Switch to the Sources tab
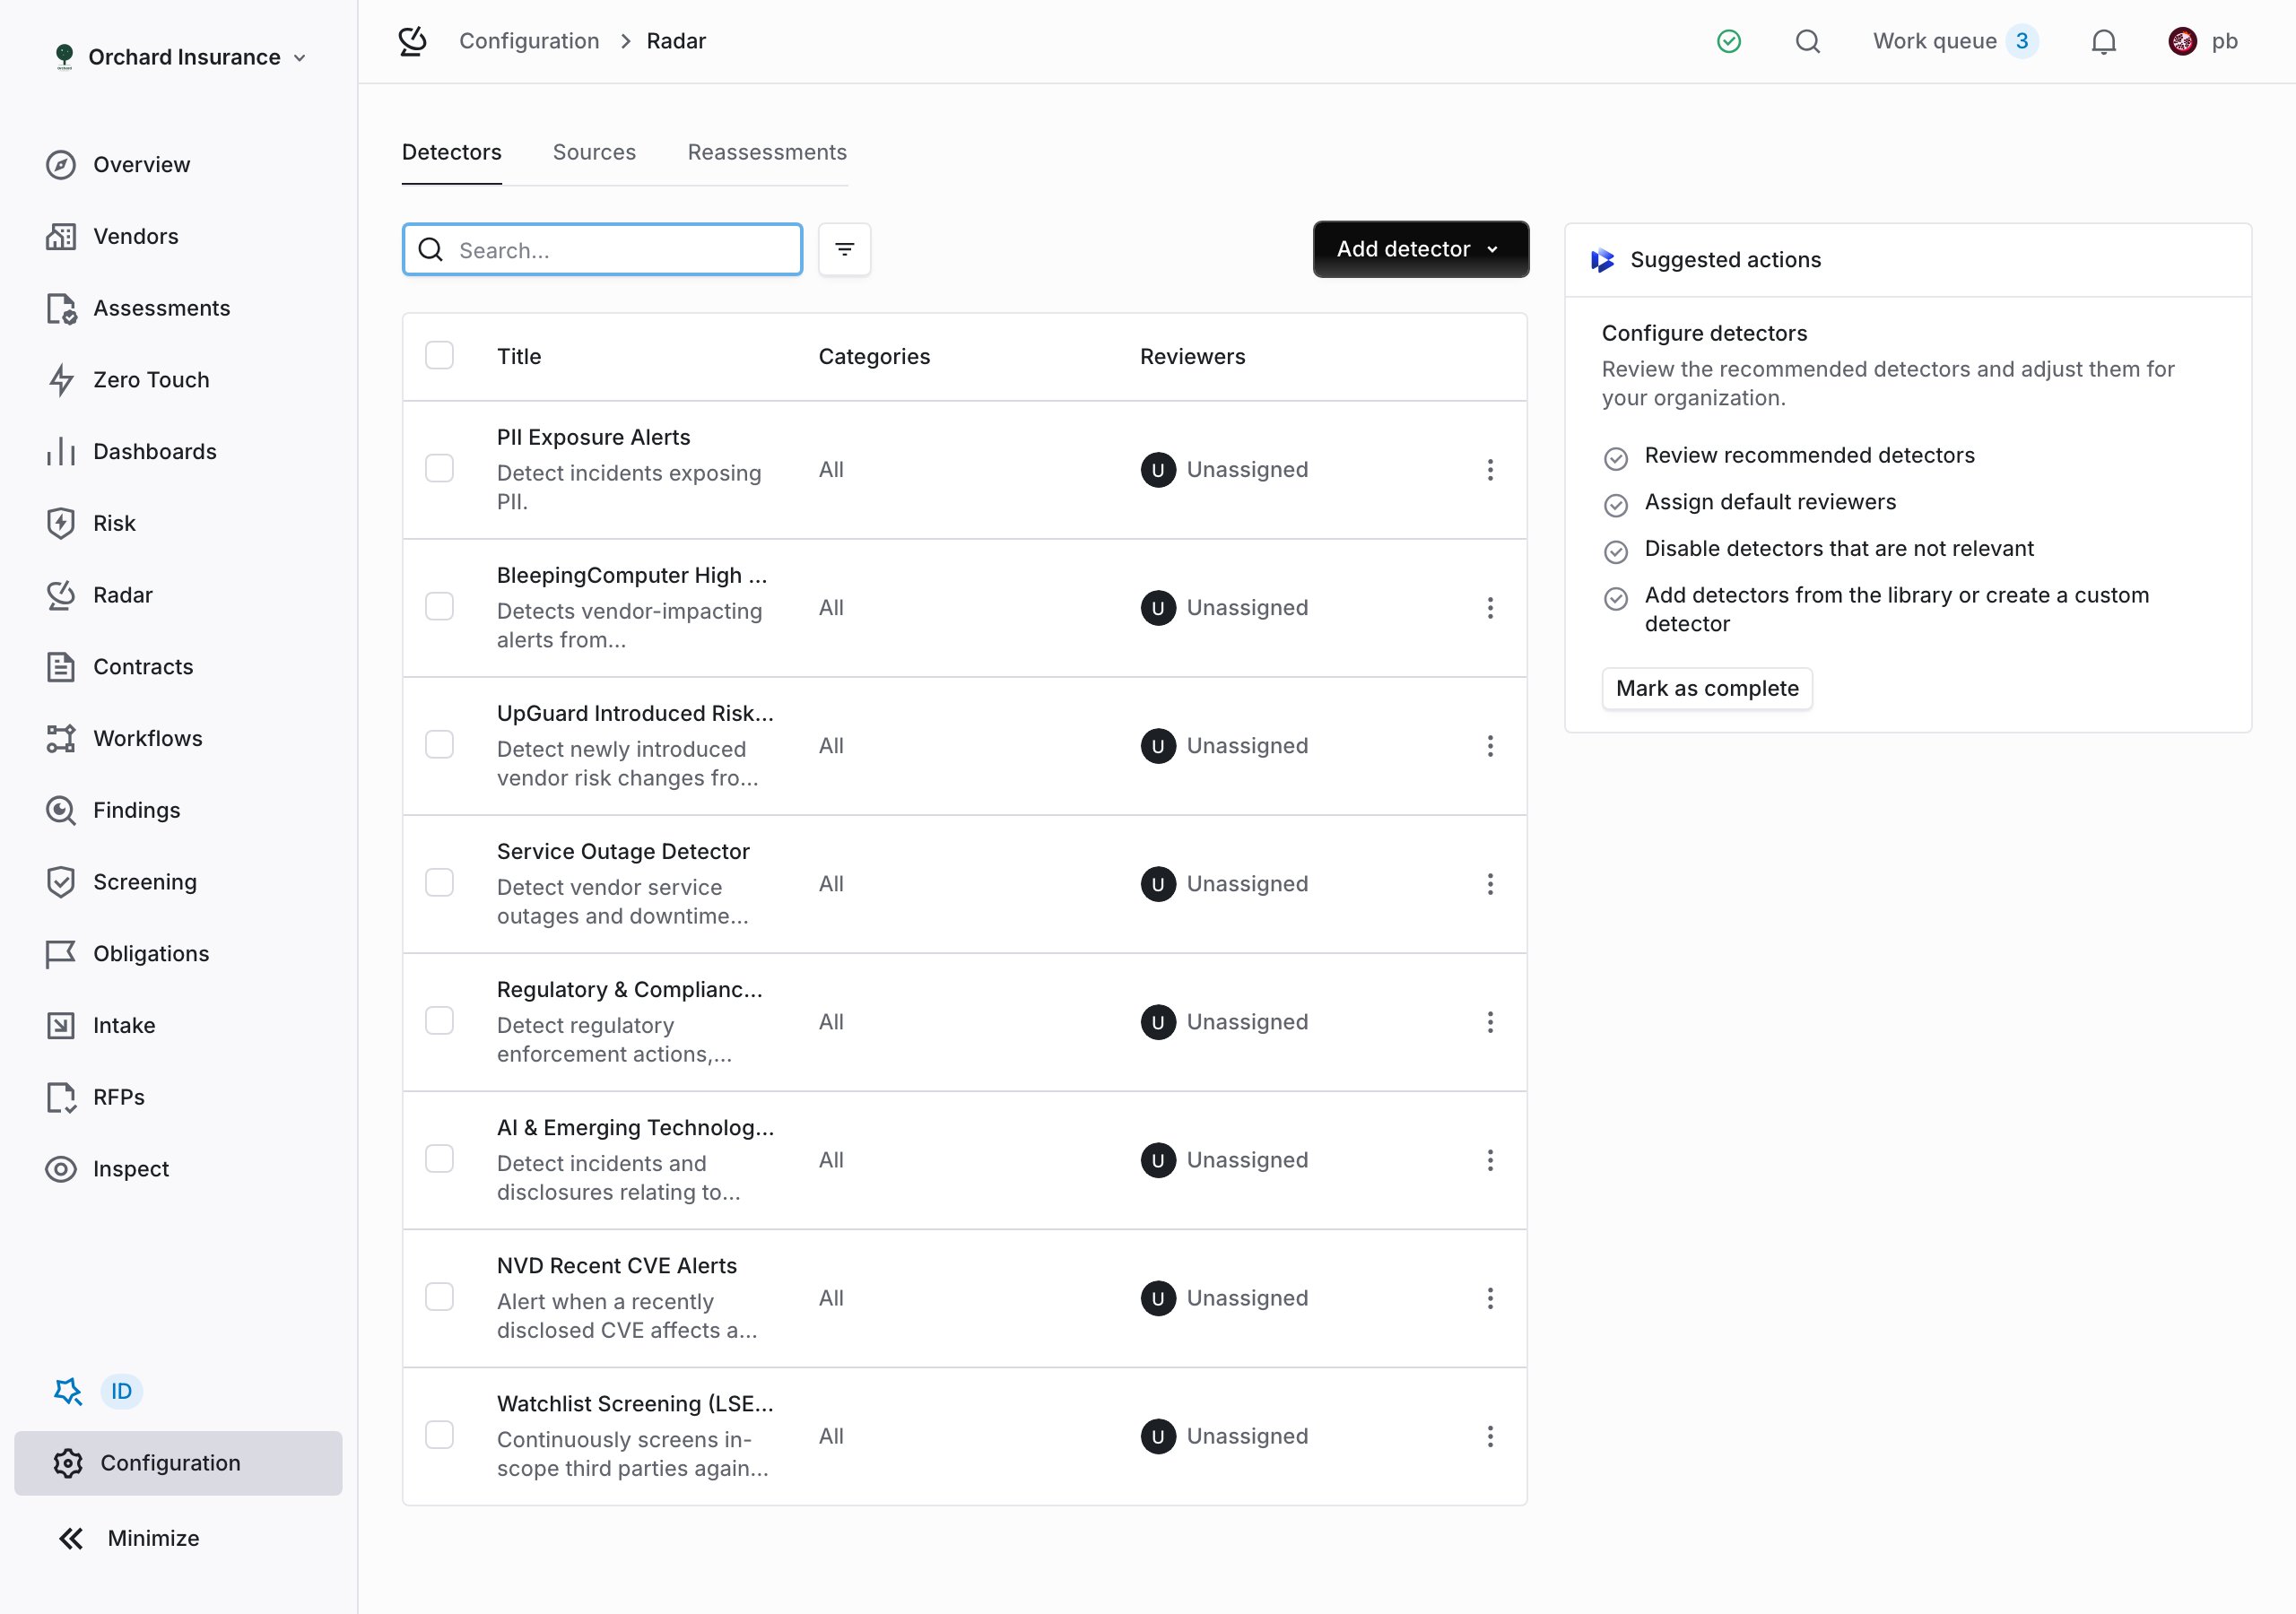 pos(594,152)
